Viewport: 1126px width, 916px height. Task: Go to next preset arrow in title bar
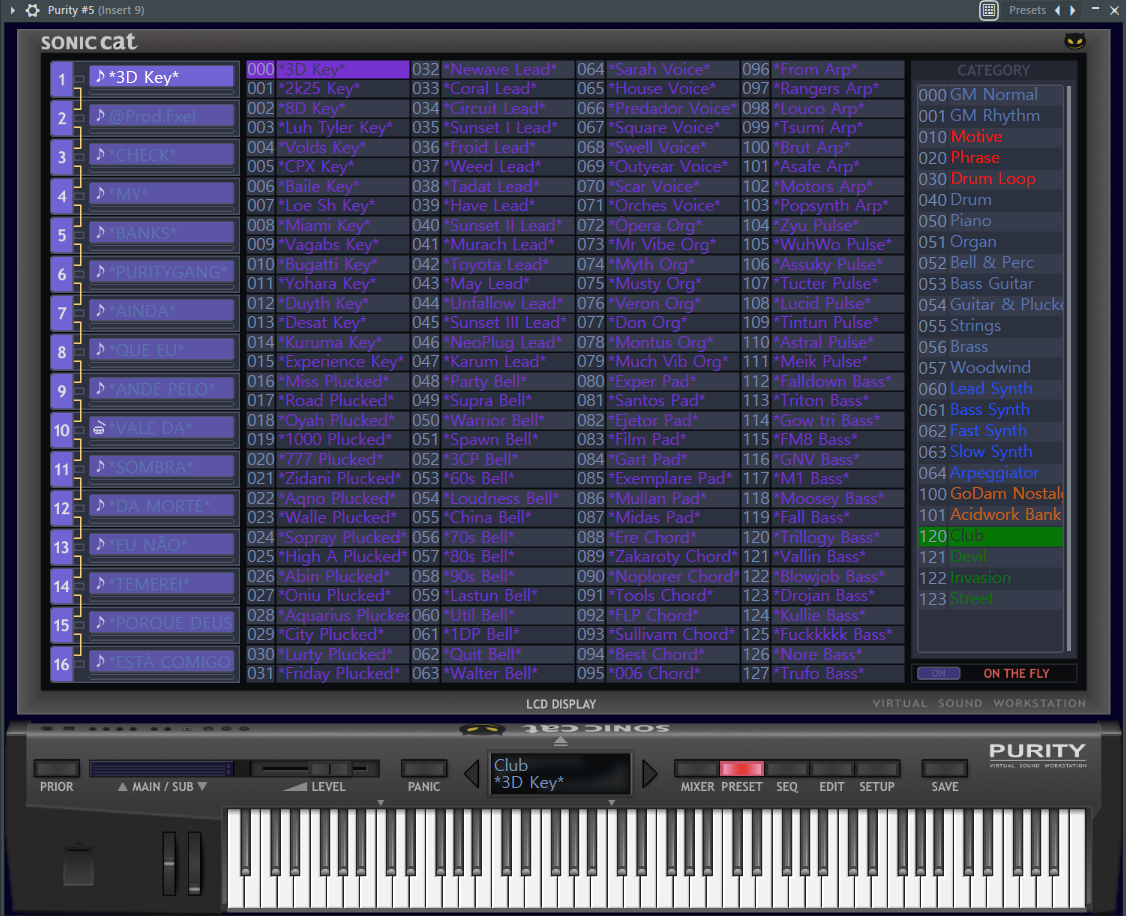(x=1073, y=10)
